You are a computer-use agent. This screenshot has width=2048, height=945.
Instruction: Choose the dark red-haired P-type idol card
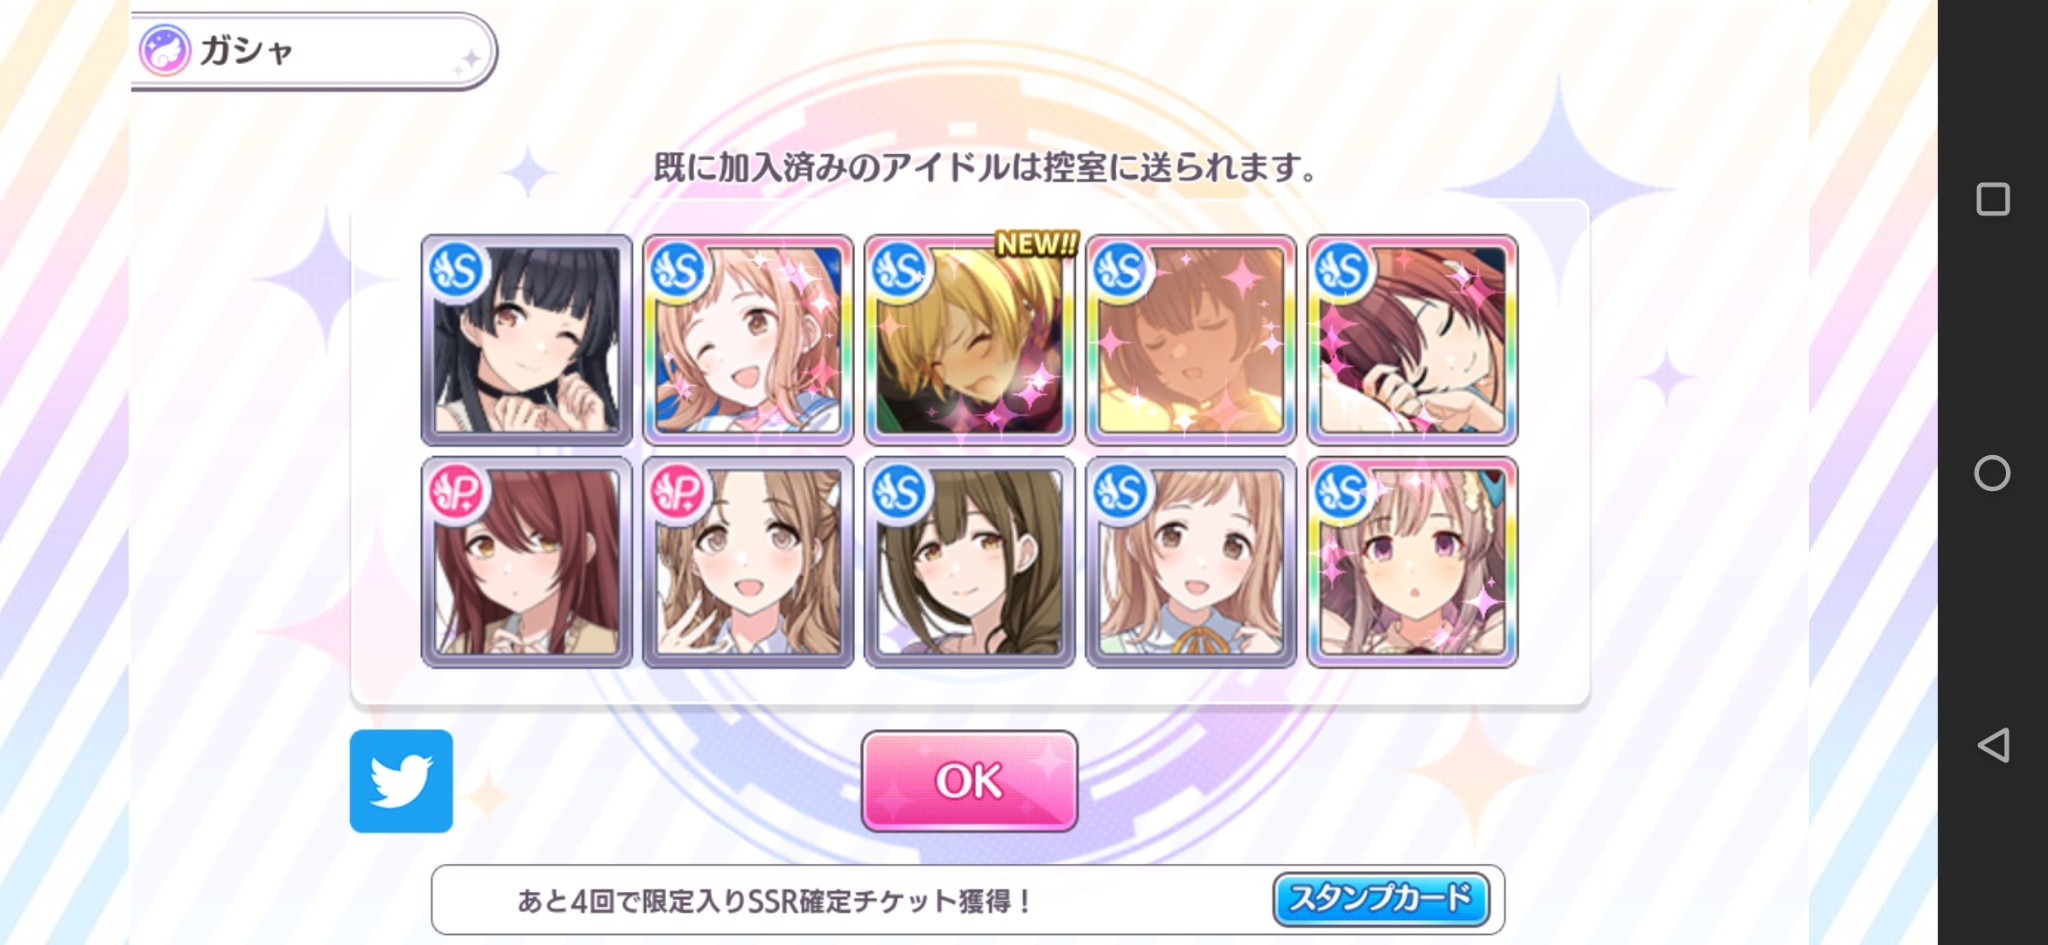[x=527, y=562]
